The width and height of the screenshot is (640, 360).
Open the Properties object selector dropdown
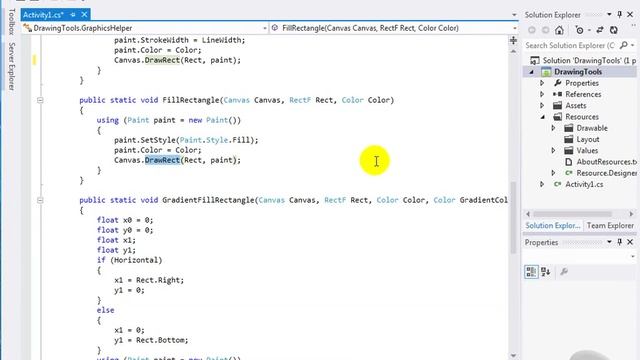pos(633,256)
